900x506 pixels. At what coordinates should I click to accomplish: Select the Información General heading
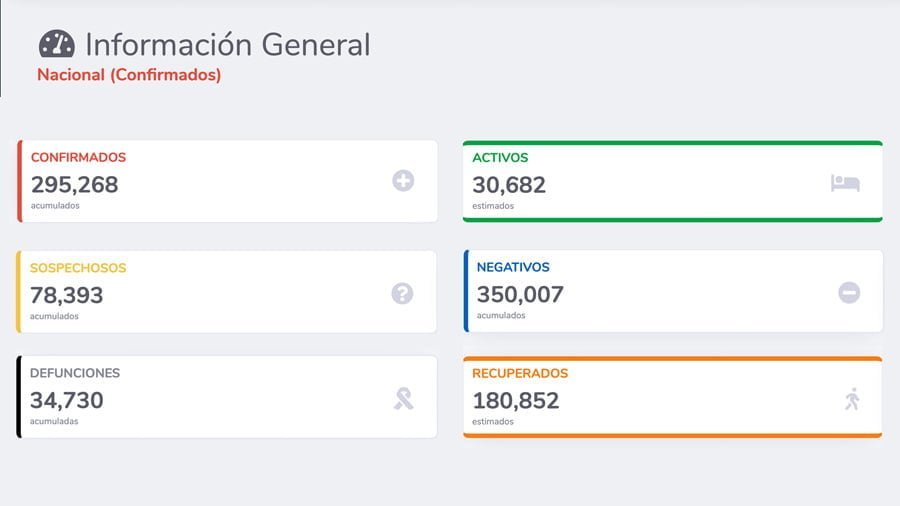pos(227,45)
